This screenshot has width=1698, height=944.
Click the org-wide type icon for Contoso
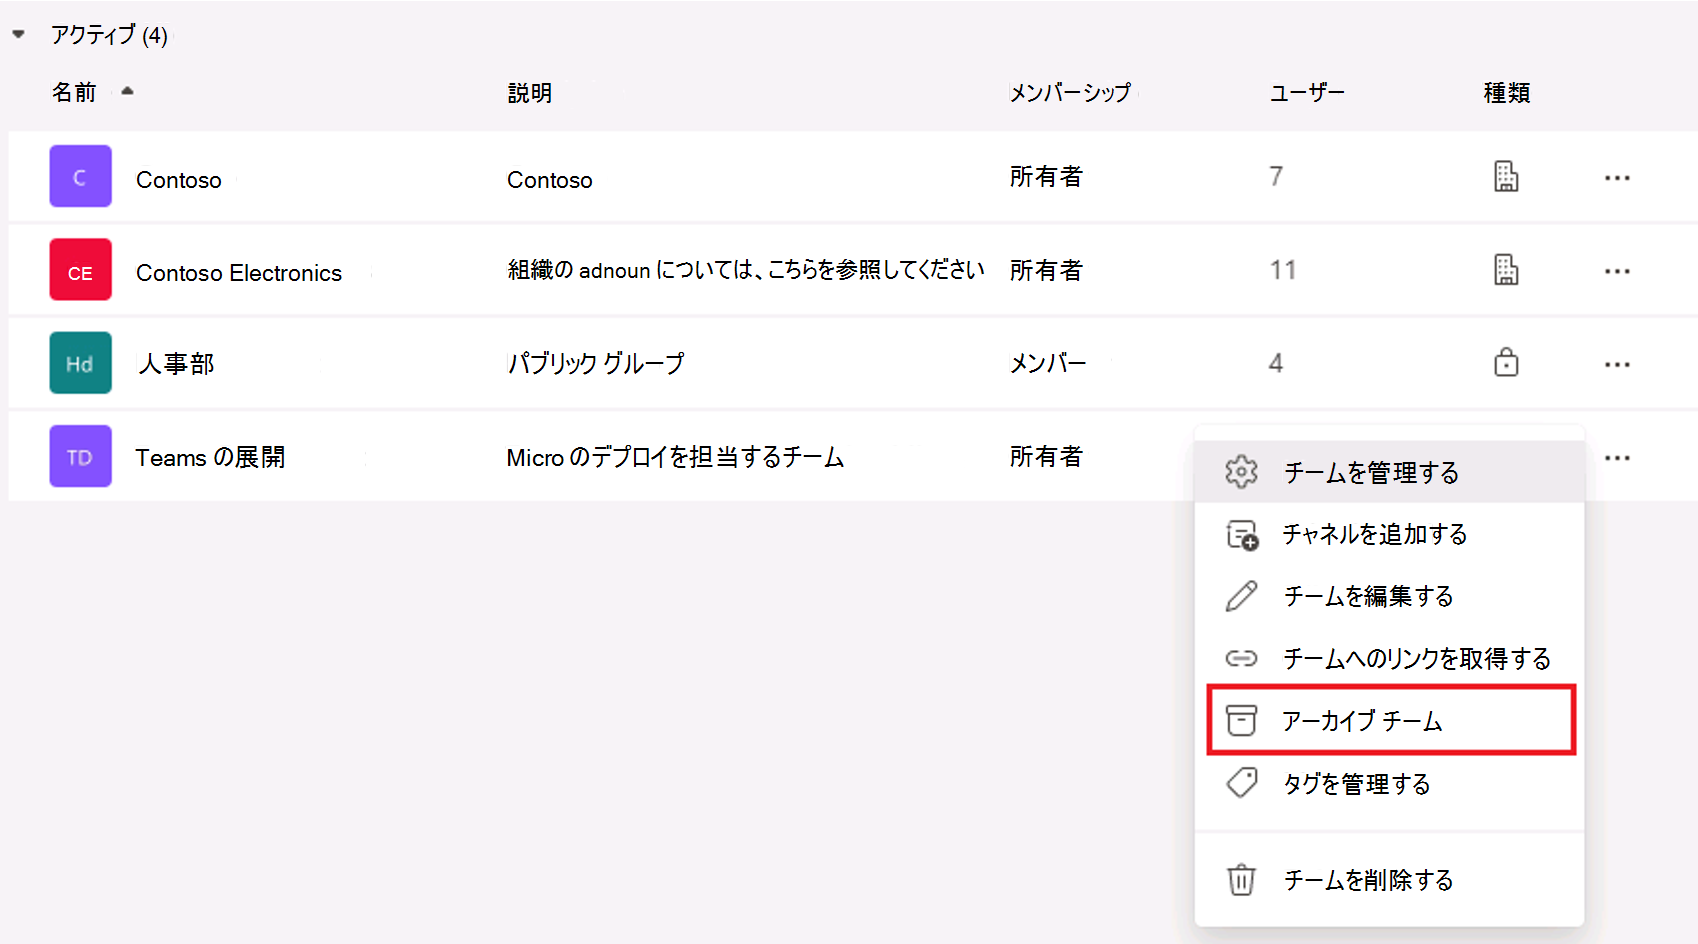point(1506,177)
